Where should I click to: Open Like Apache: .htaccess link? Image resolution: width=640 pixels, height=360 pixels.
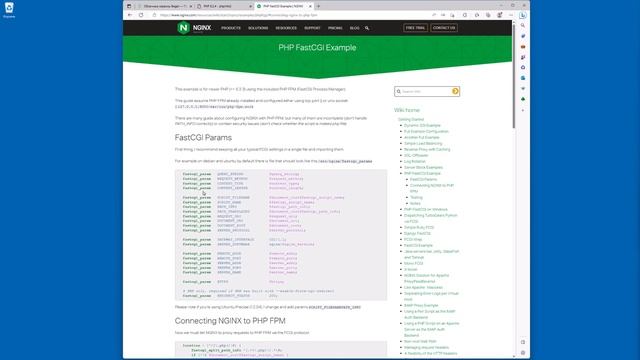423,287
